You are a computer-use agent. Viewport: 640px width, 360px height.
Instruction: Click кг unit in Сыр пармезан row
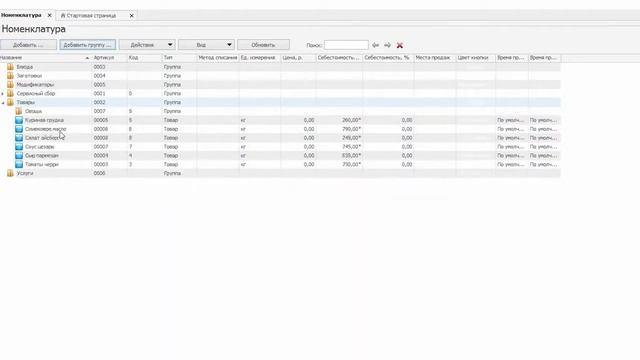click(243, 156)
